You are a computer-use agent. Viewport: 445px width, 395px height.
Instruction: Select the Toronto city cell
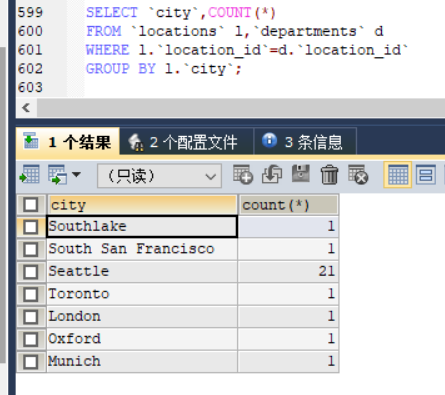(142, 294)
